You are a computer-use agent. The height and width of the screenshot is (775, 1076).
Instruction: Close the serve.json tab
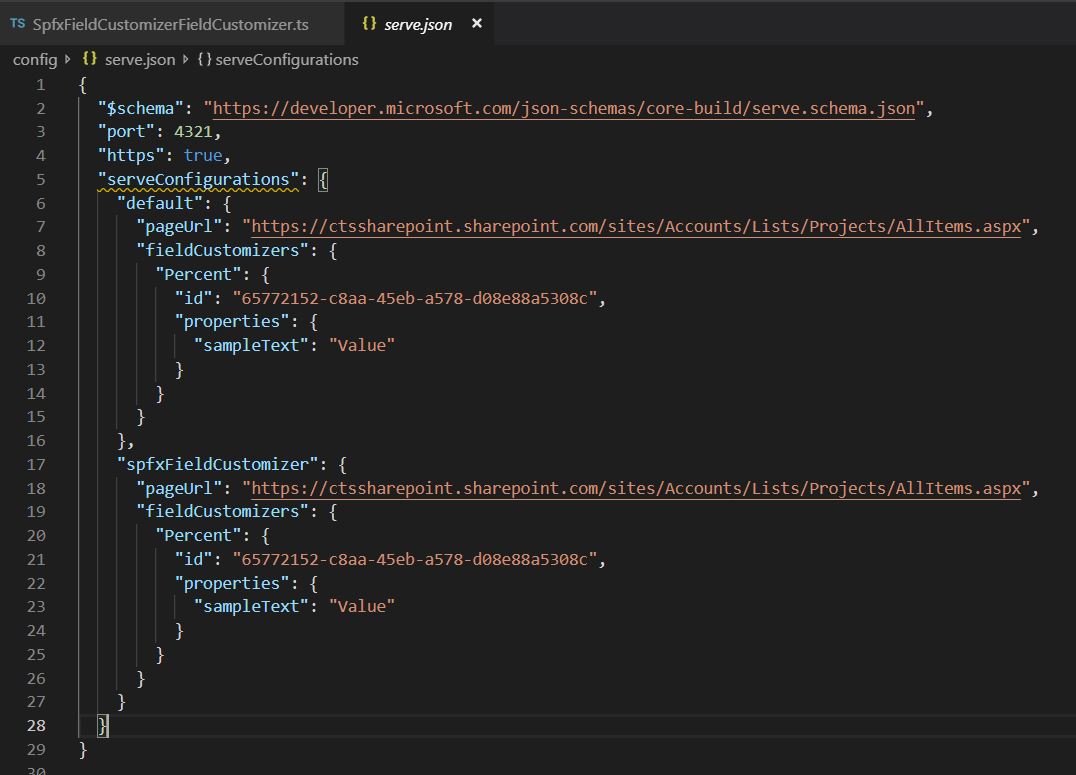pyautogui.click(x=477, y=23)
